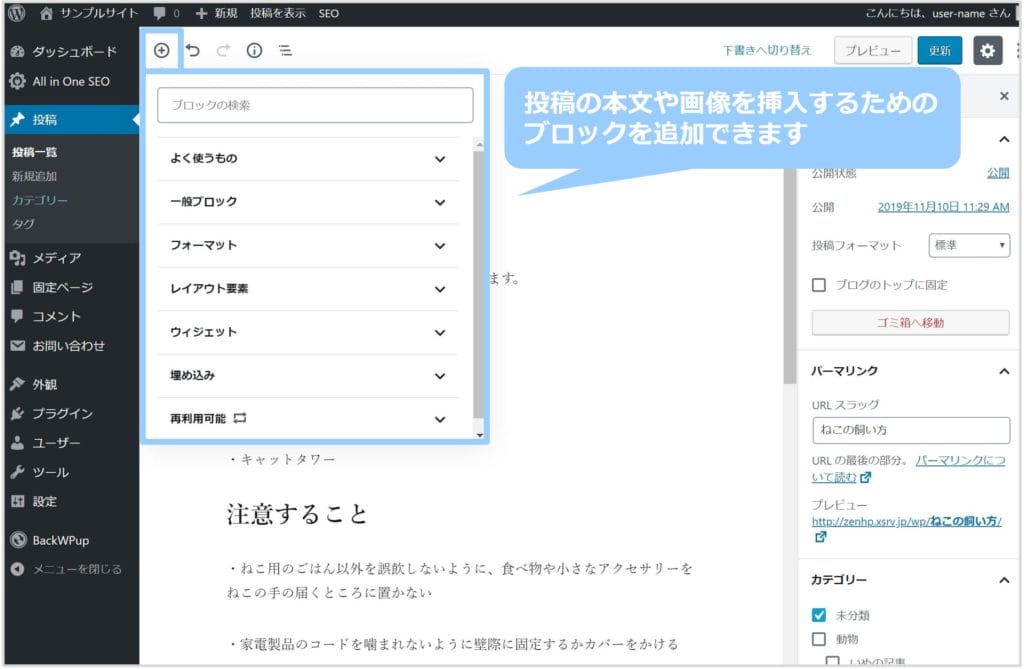Open プラグイン in the sidebar menu
Screen dimensions: 1024x669
point(62,413)
